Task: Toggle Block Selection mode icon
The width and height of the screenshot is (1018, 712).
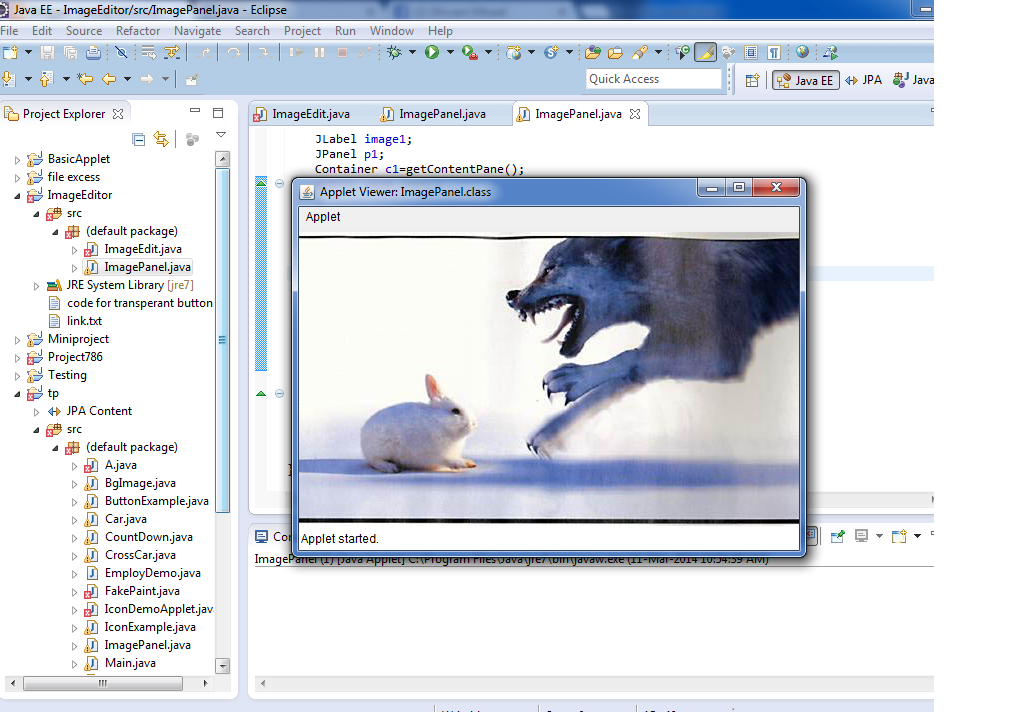Action: pos(751,53)
